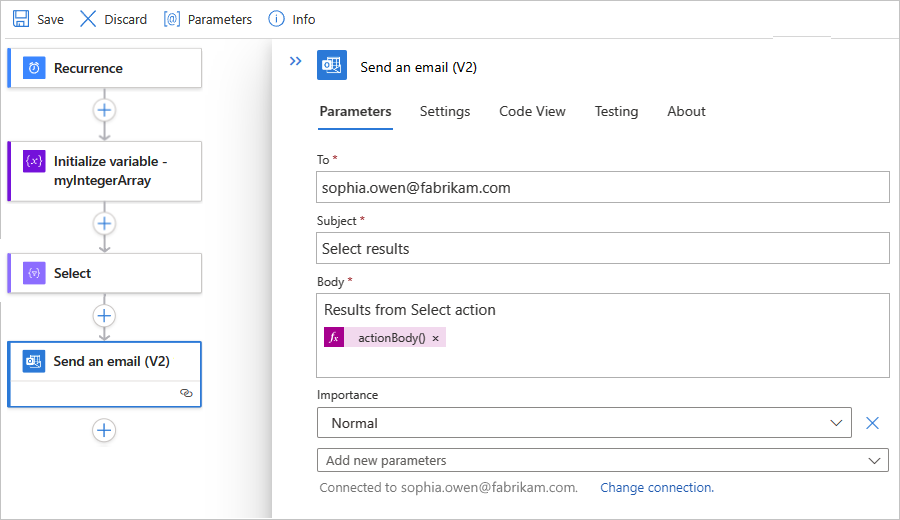Screen dimensions: 900x520
Task: Select the Select action icon
Action: 34,273
